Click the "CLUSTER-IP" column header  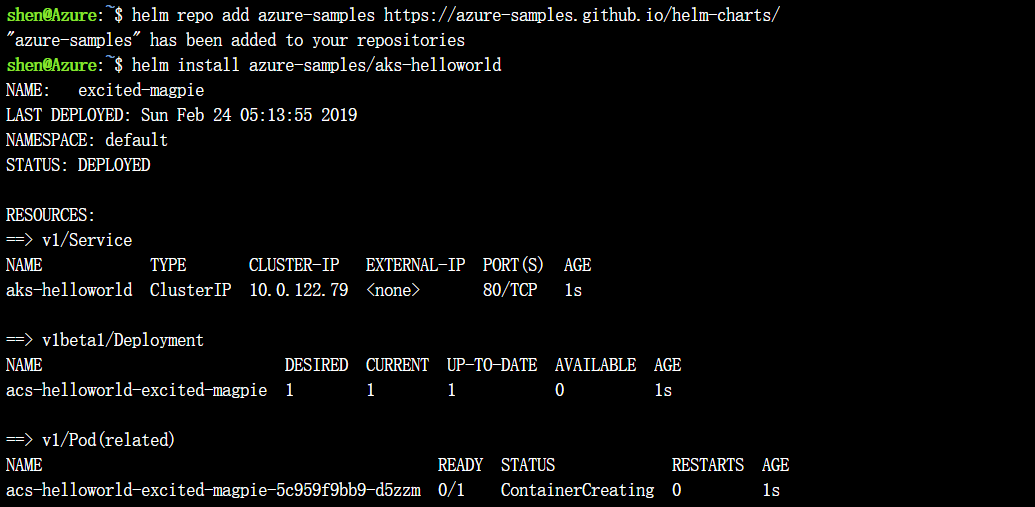294,265
